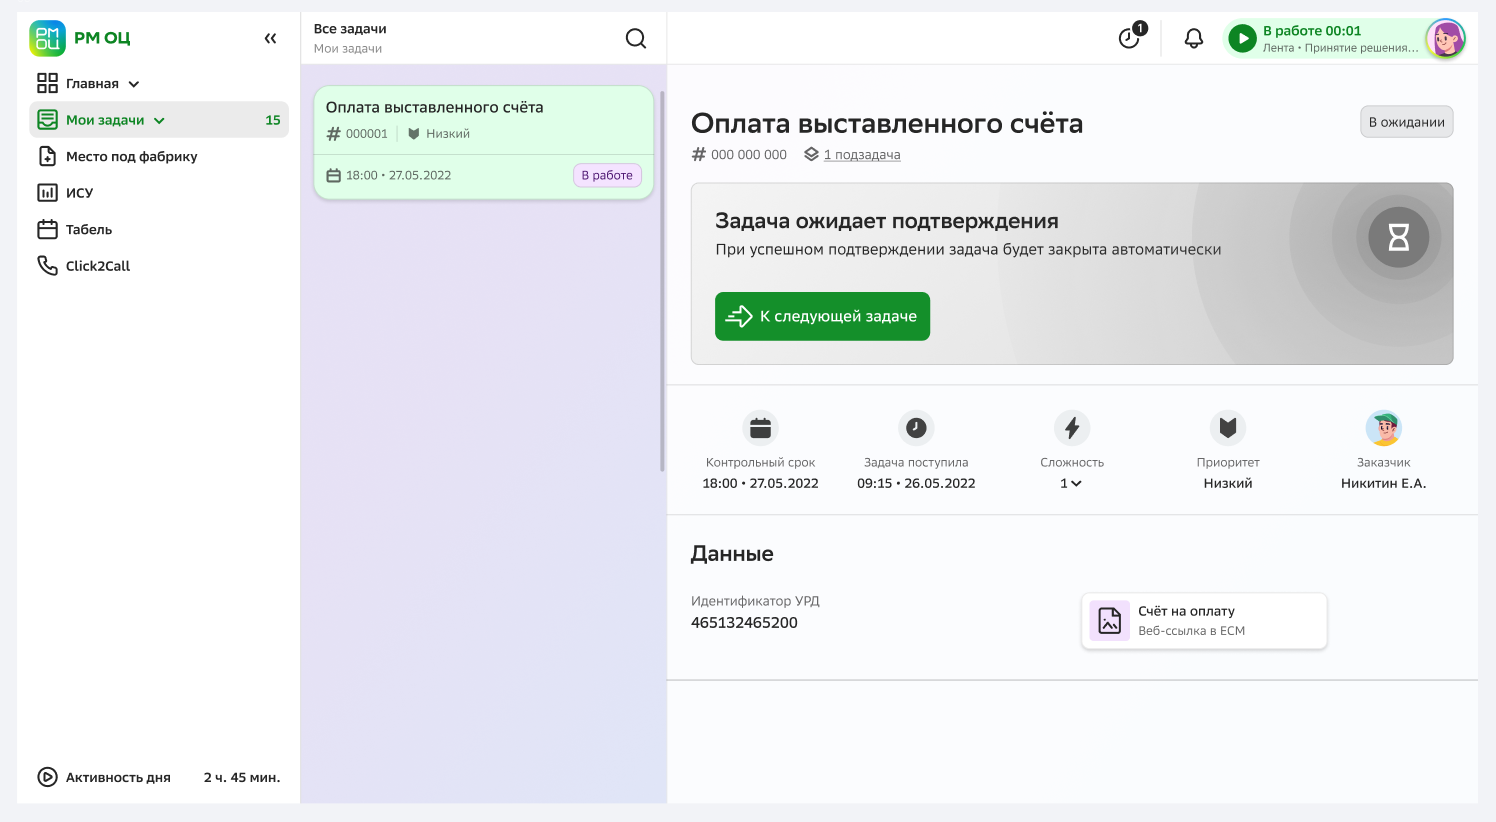Open Click2Call phone item

pyautogui.click(x=97, y=266)
